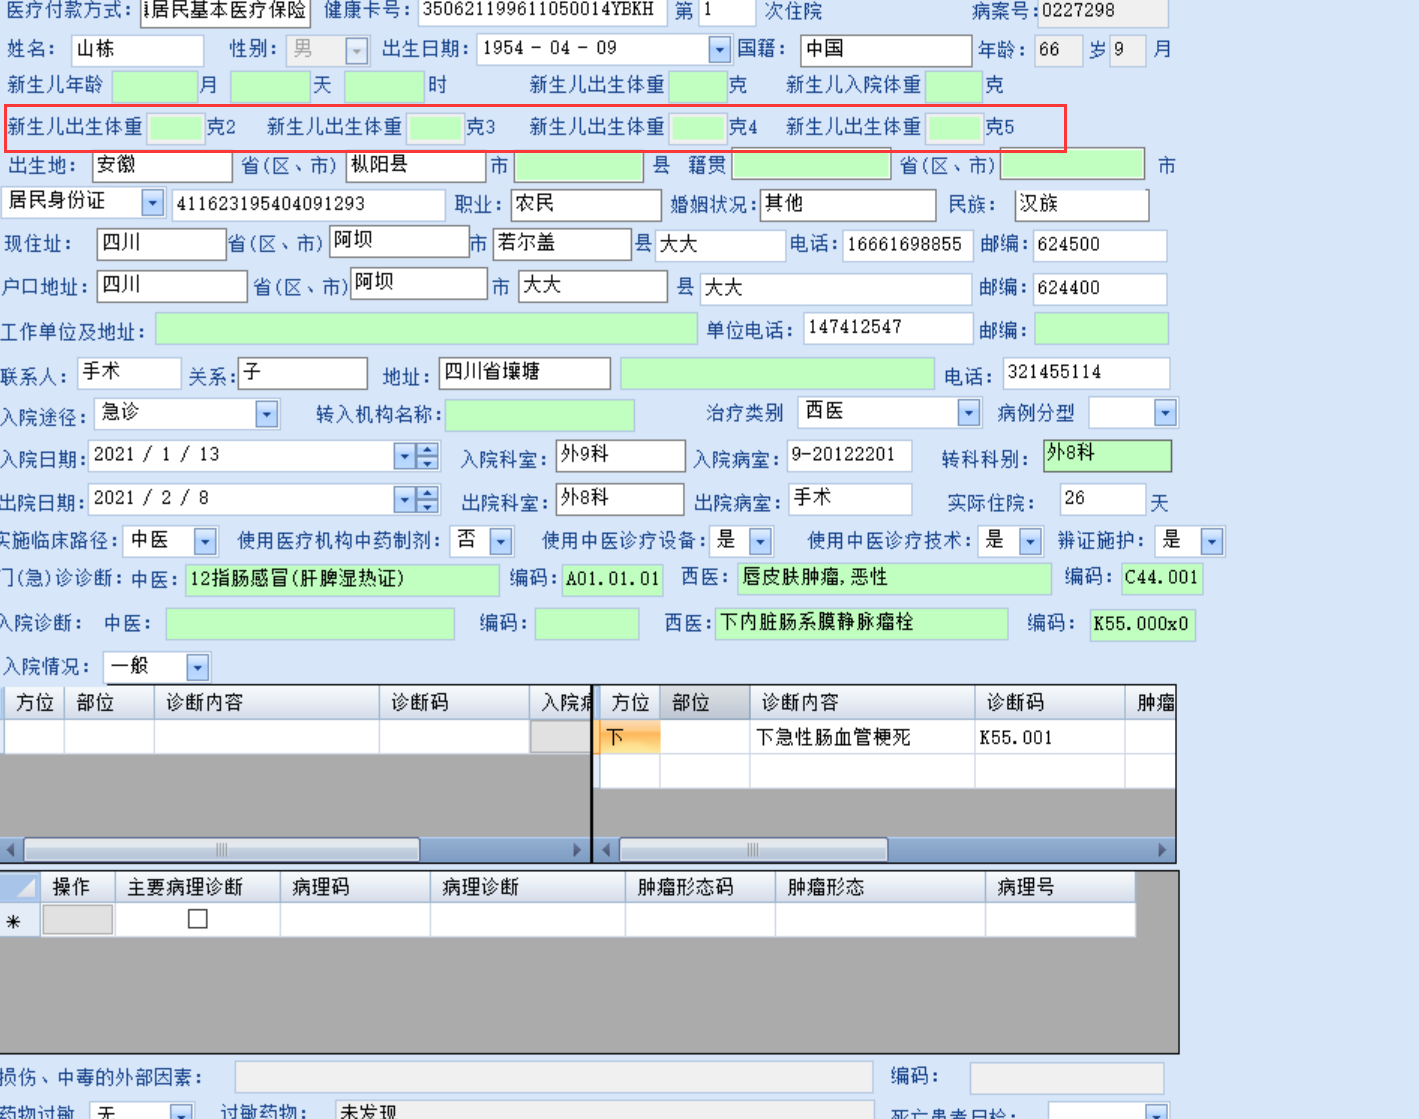Click the scrollbar thumb under the left diagnosis table

point(221,850)
